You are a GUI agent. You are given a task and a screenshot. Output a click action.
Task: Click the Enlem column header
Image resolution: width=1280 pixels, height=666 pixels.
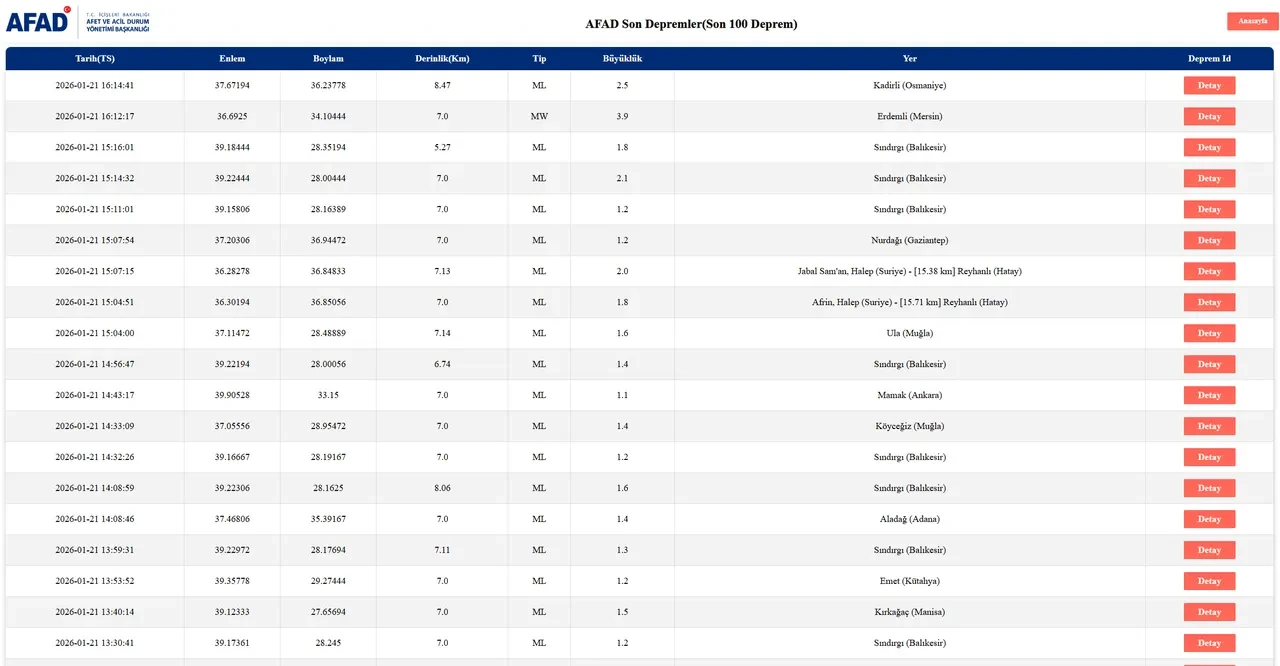[x=232, y=59]
